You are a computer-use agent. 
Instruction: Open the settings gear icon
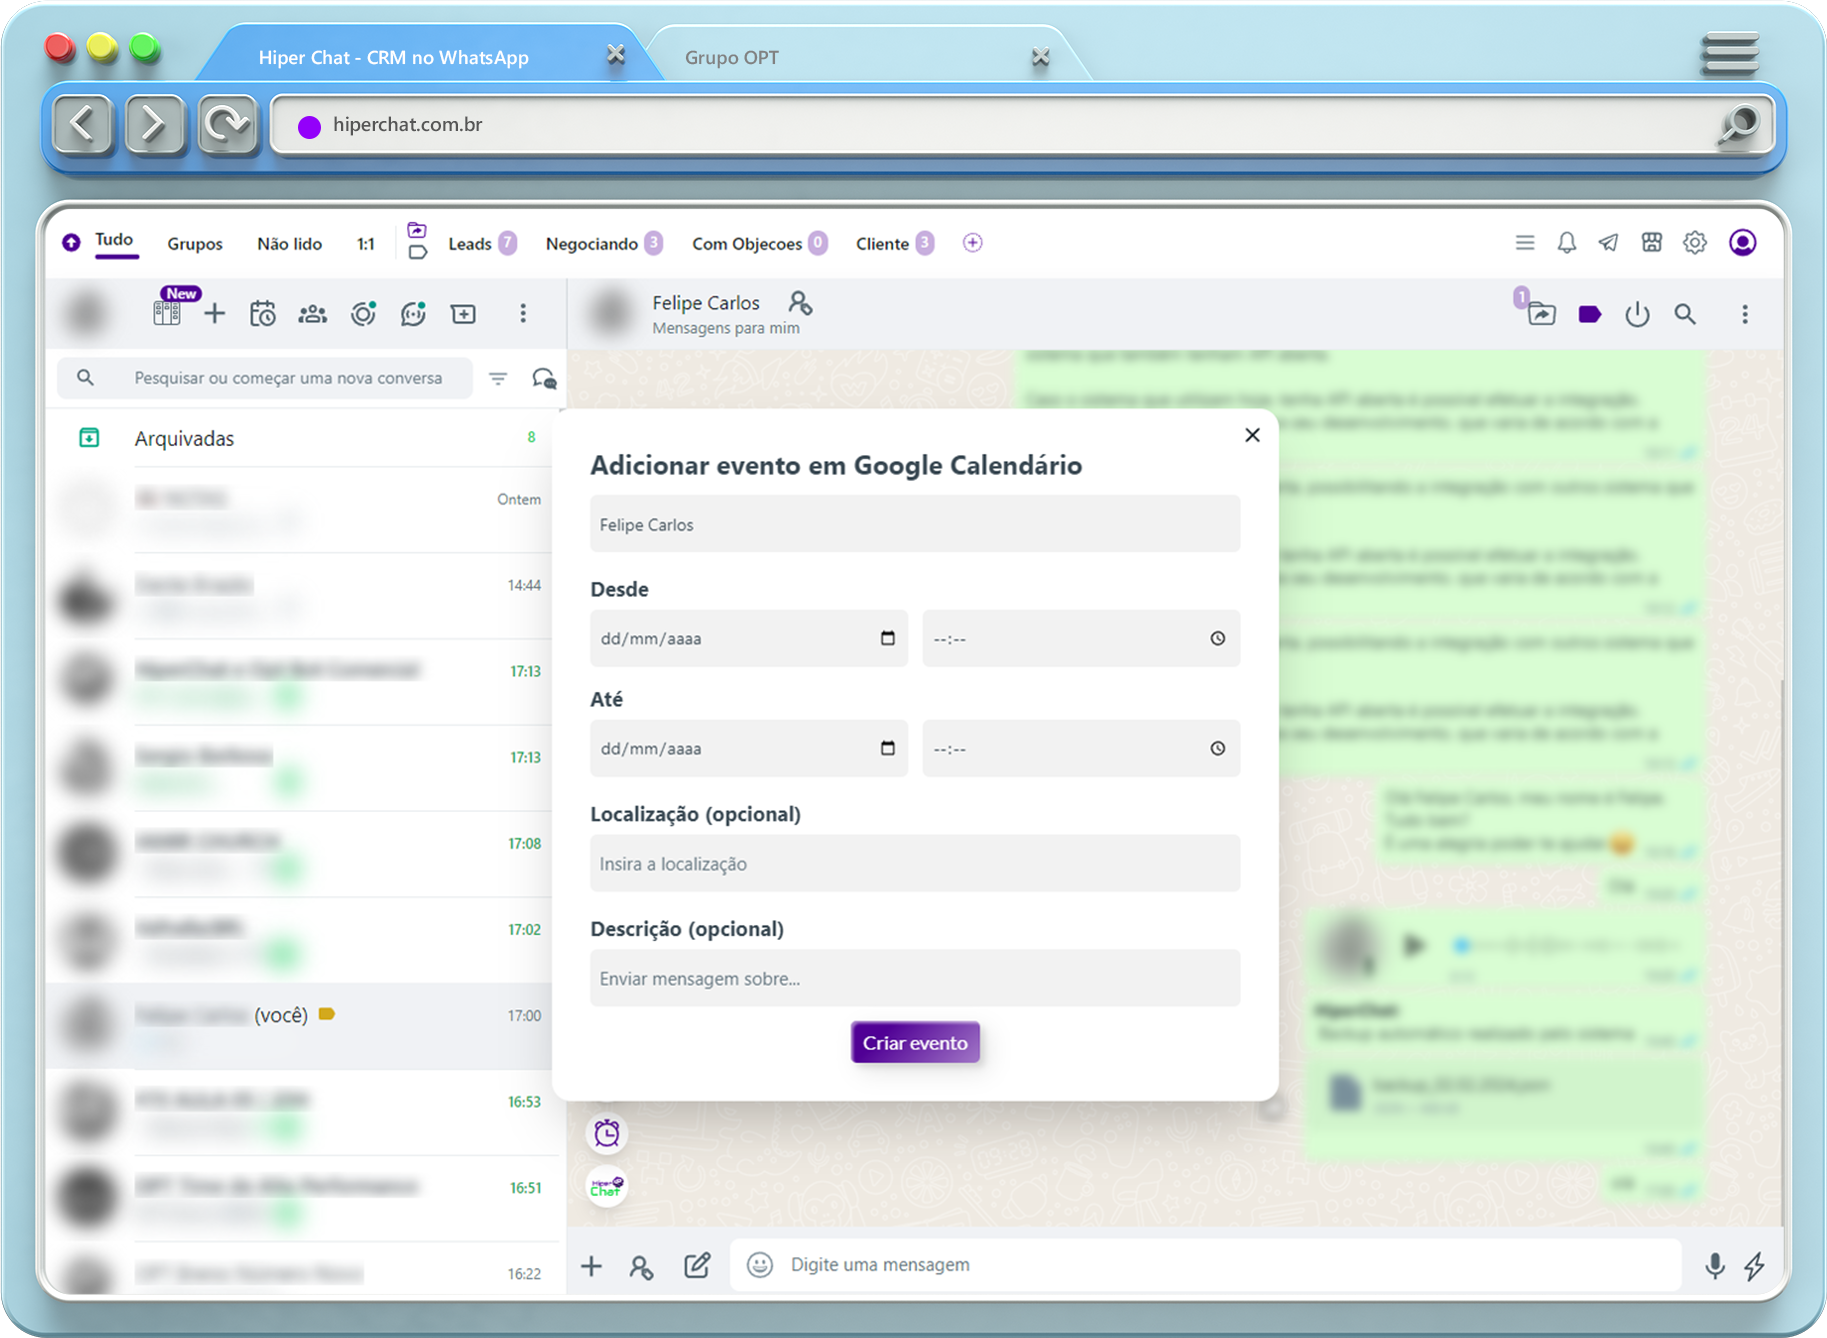click(x=1694, y=243)
